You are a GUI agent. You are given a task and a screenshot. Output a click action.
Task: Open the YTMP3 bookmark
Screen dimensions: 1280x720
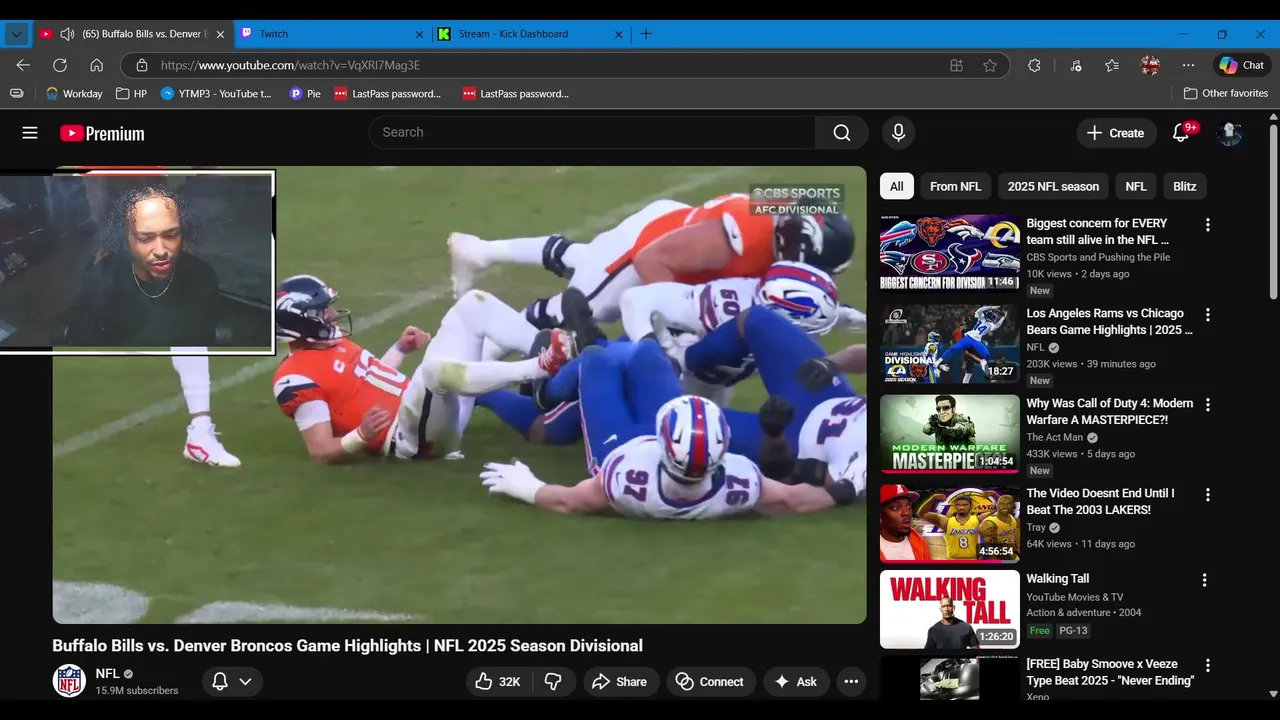[x=216, y=93]
